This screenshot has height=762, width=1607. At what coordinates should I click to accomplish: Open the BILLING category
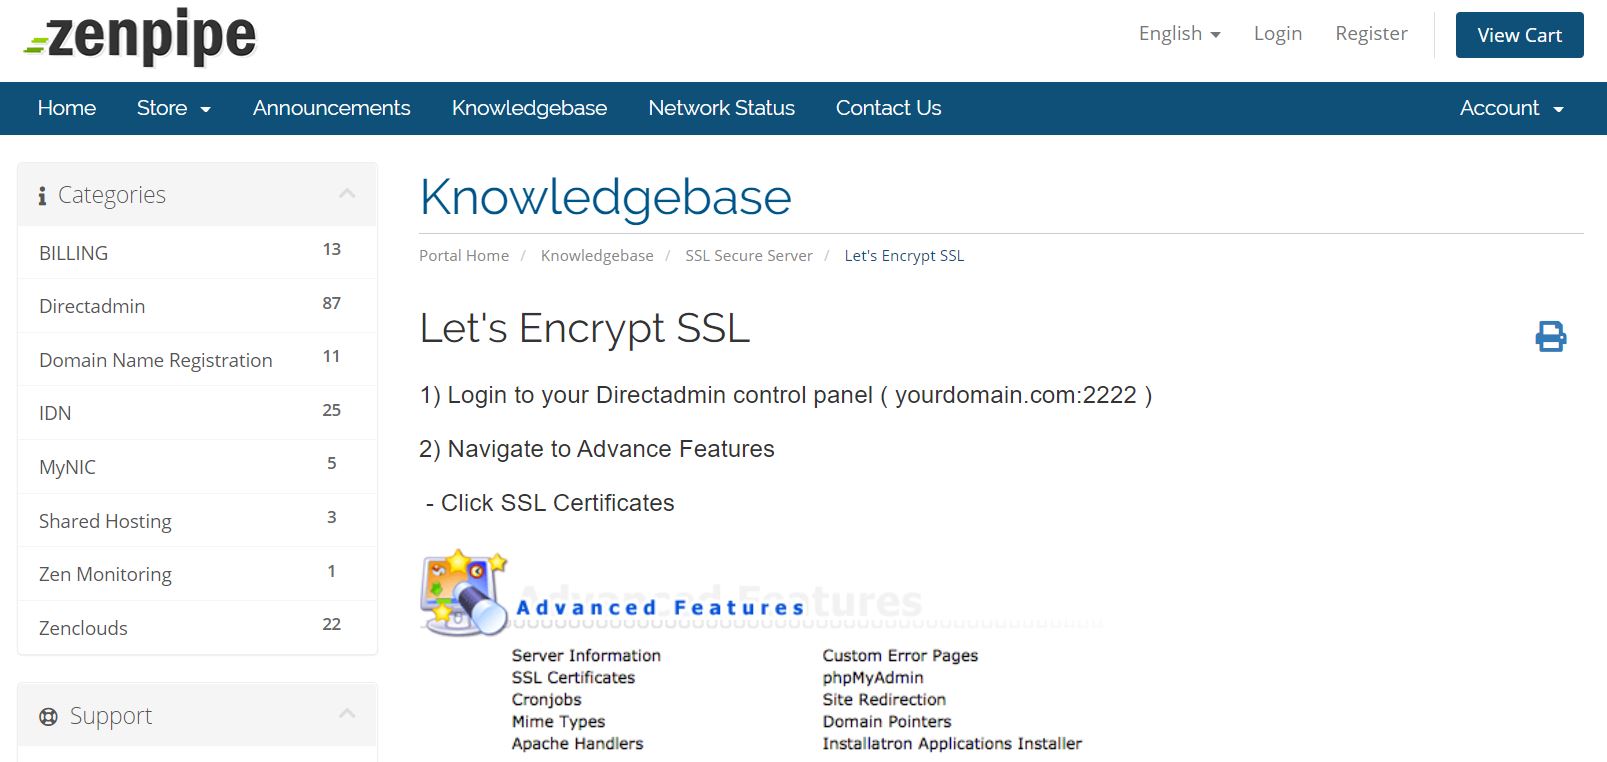[197, 253]
